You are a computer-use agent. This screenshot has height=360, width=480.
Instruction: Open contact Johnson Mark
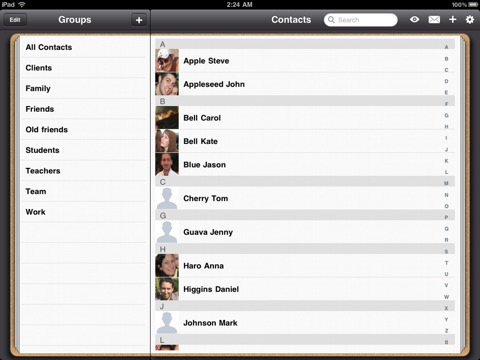(305, 323)
